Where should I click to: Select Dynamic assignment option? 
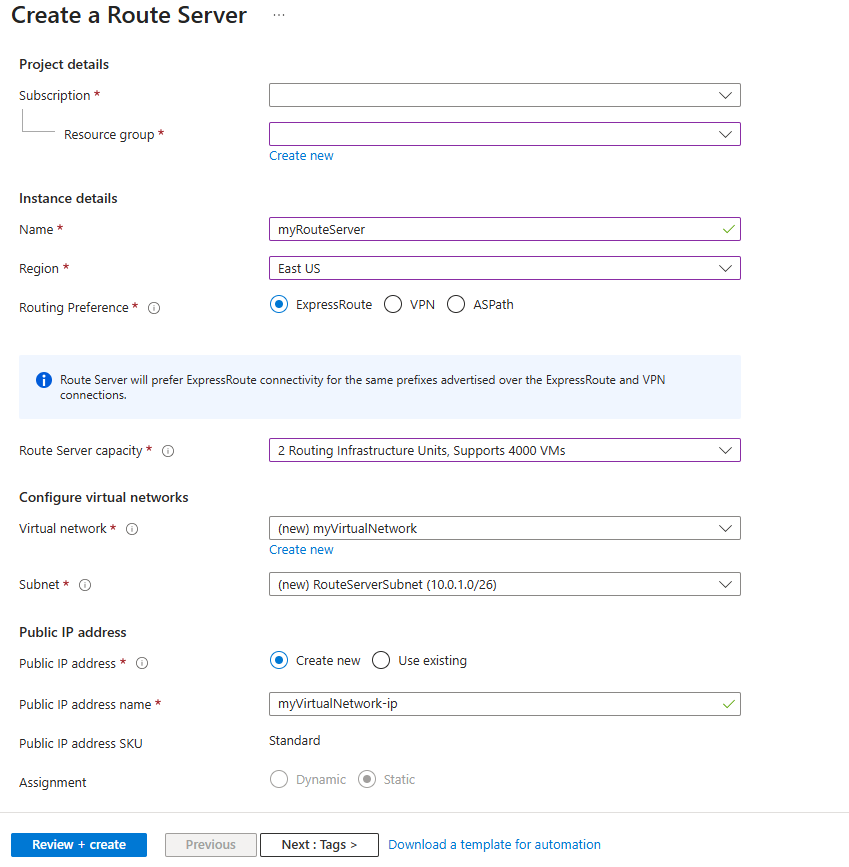pyautogui.click(x=279, y=779)
